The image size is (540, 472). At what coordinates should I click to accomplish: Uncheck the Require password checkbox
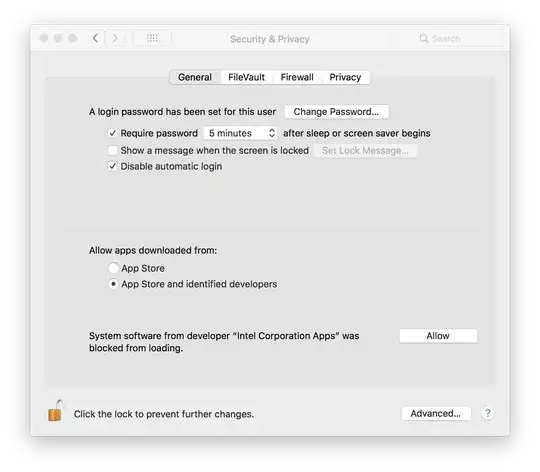click(x=113, y=133)
